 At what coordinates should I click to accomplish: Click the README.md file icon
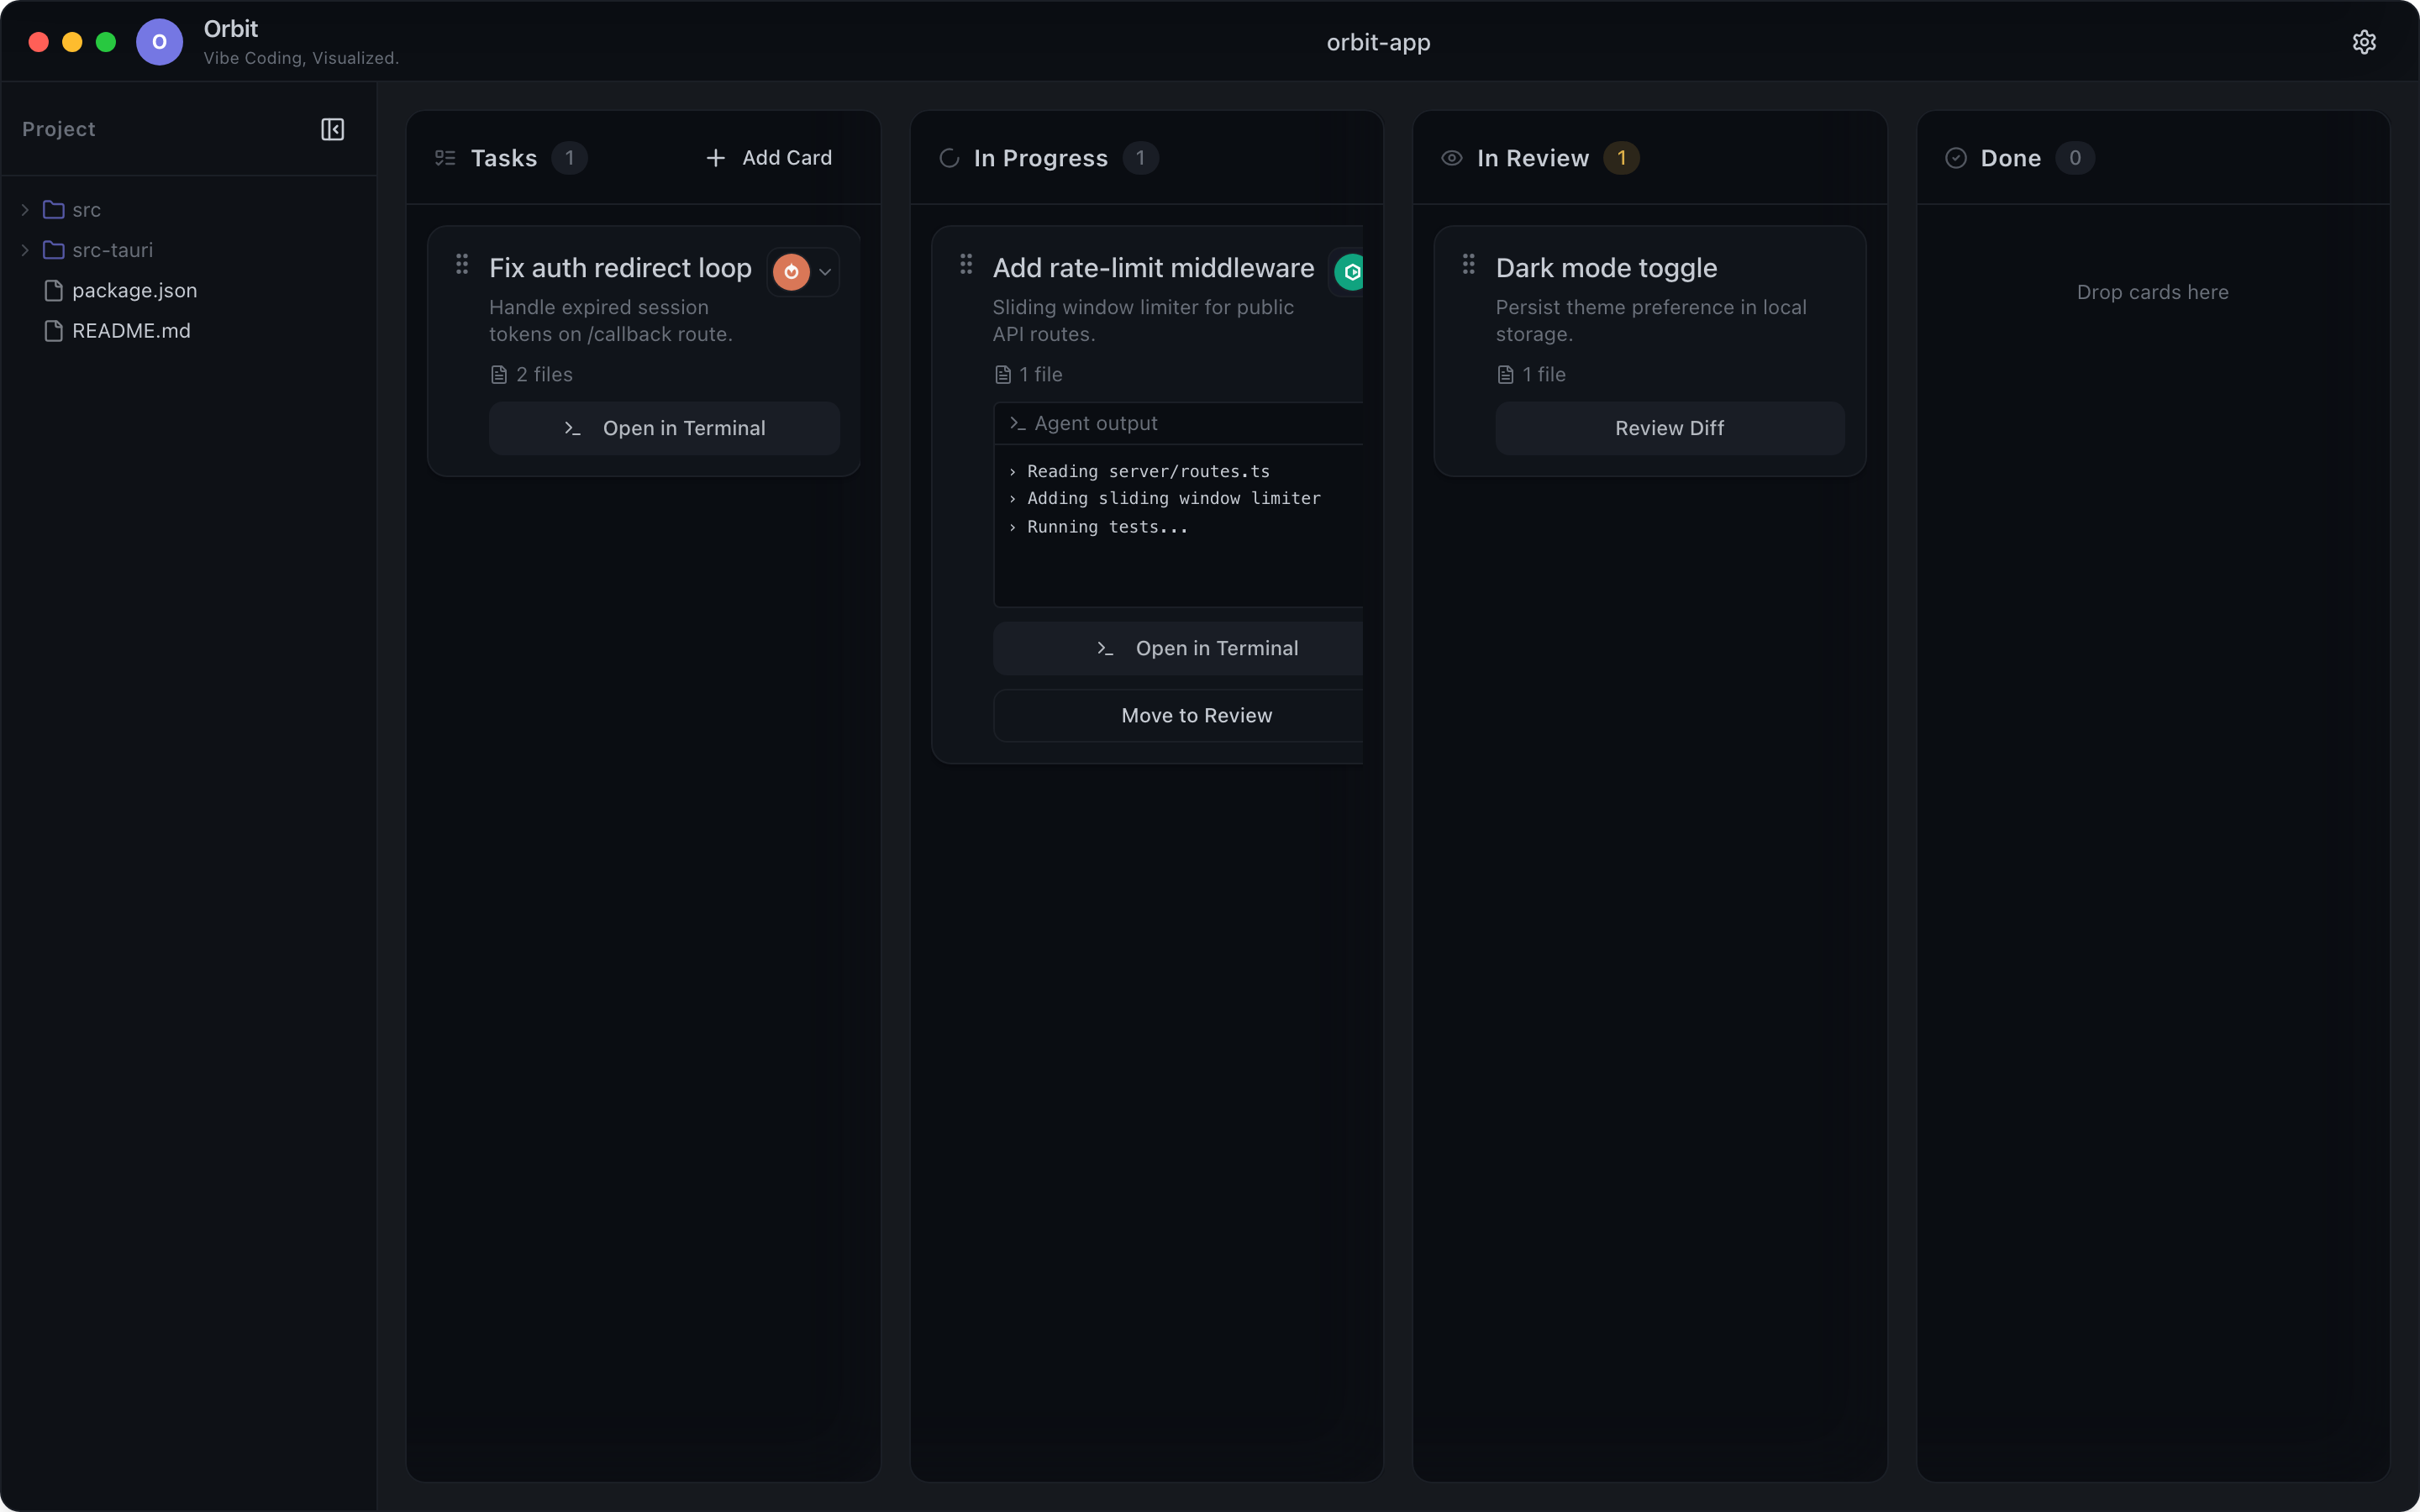click(x=54, y=331)
